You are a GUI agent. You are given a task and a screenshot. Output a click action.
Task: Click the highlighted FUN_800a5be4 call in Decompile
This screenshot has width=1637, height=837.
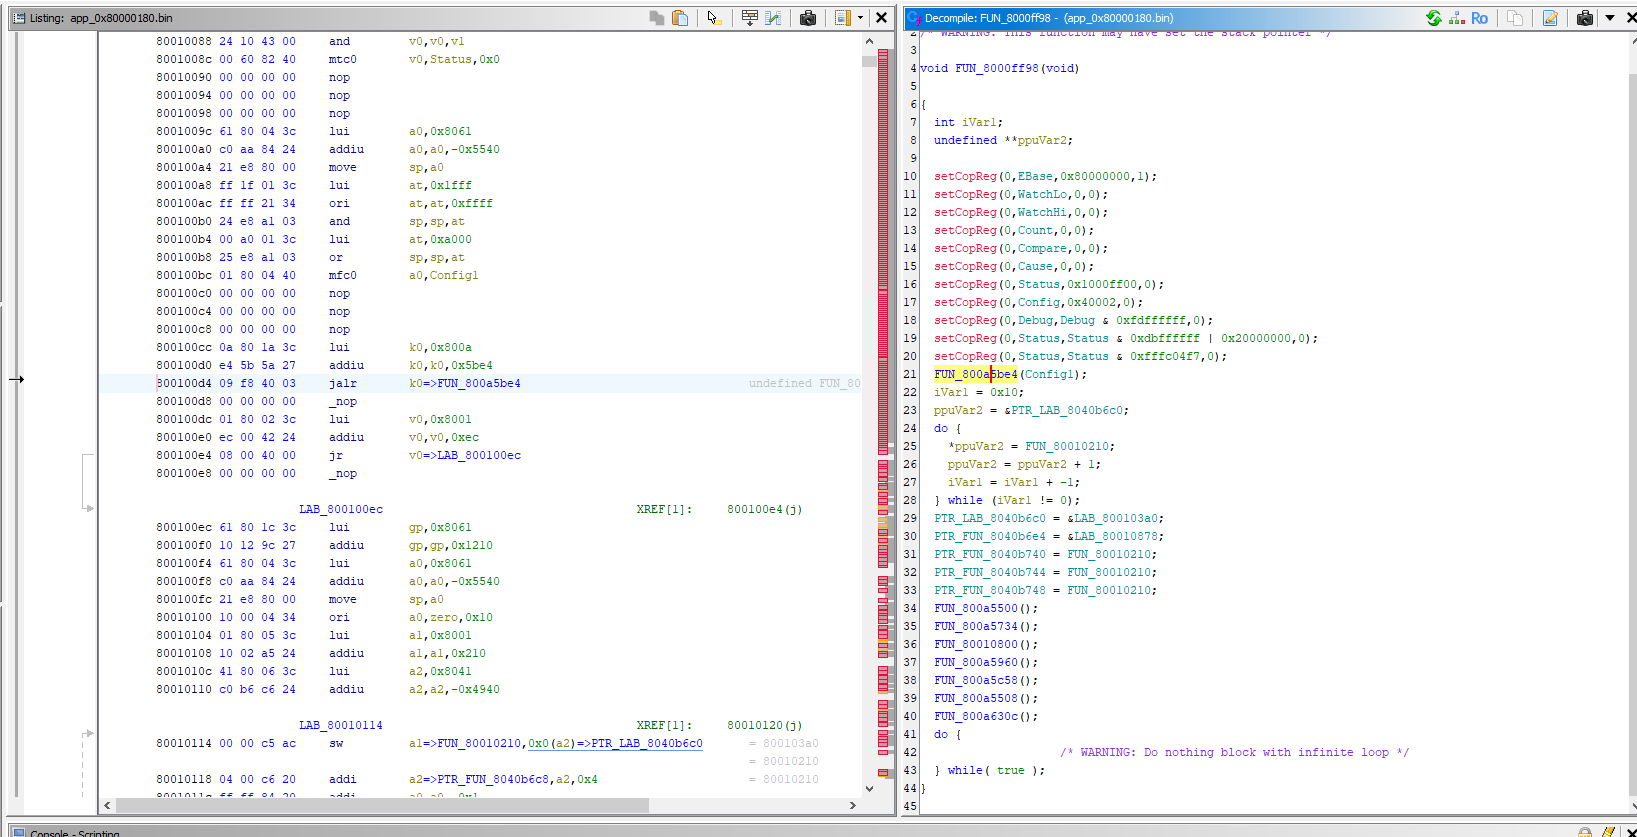pos(976,374)
